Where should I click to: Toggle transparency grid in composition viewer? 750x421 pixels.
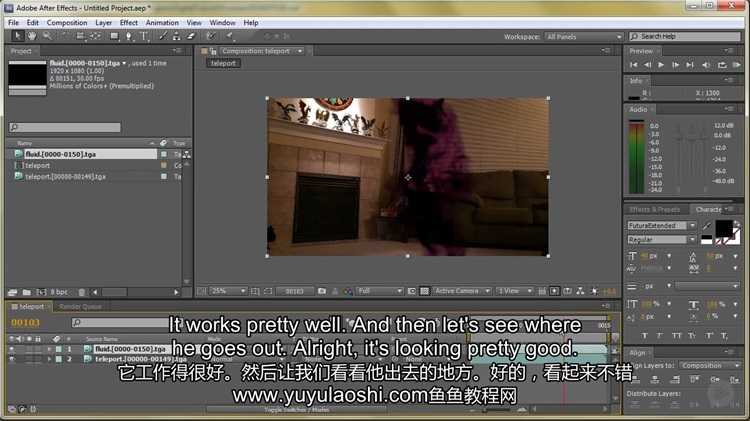tap(424, 291)
